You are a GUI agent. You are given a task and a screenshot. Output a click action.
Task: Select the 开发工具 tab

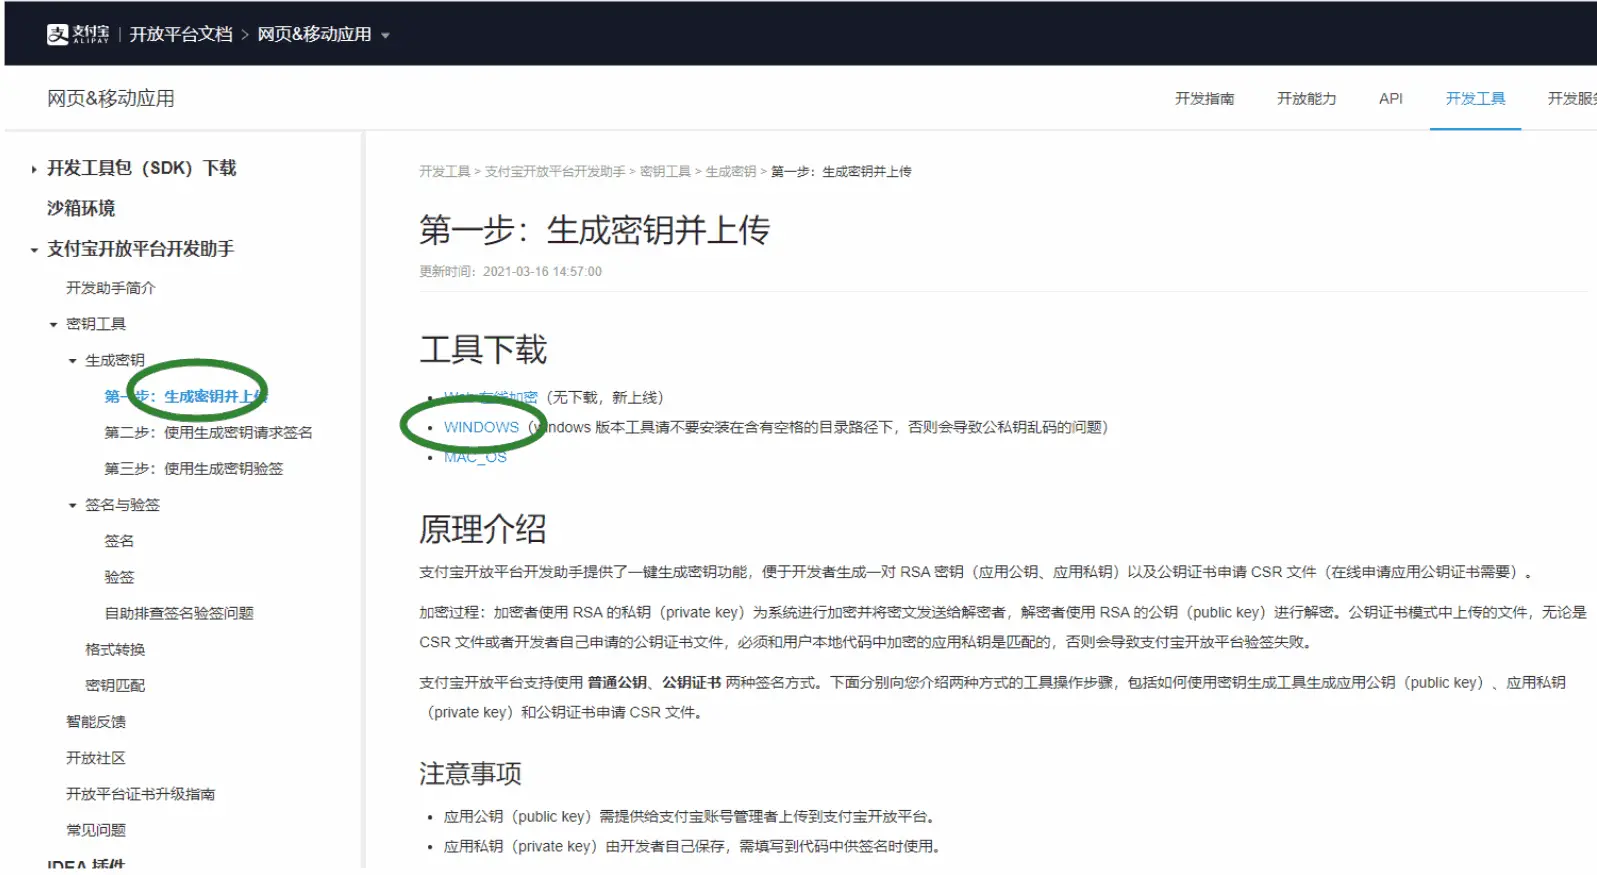click(x=1474, y=98)
